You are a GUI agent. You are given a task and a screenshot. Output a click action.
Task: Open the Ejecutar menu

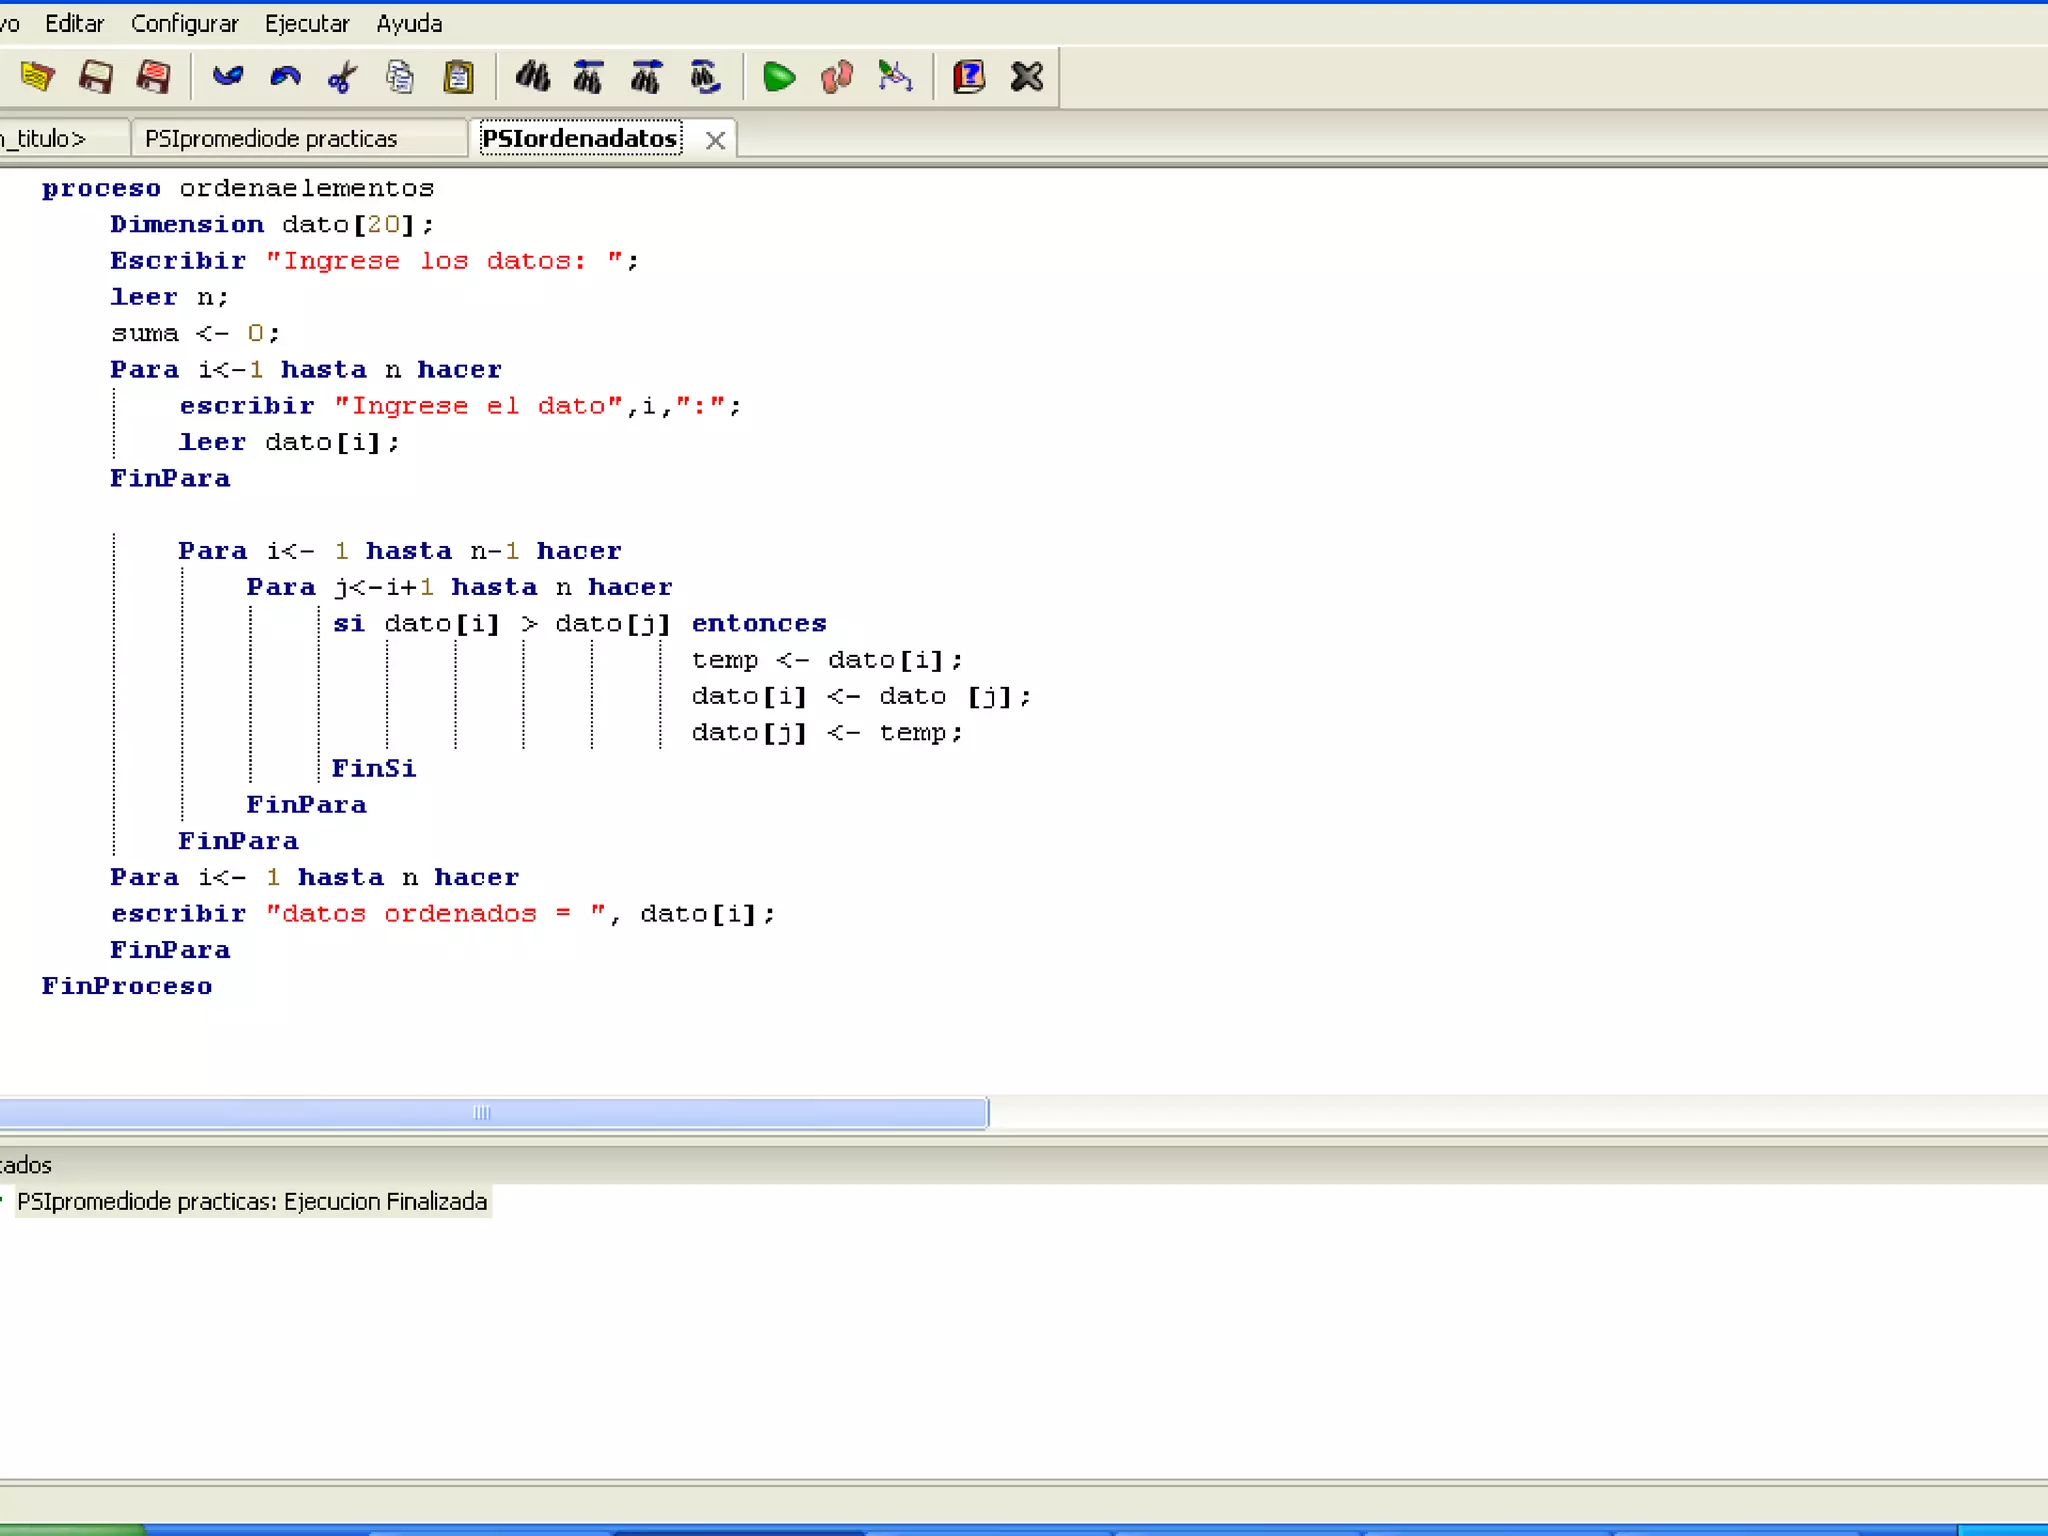coord(306,23)
